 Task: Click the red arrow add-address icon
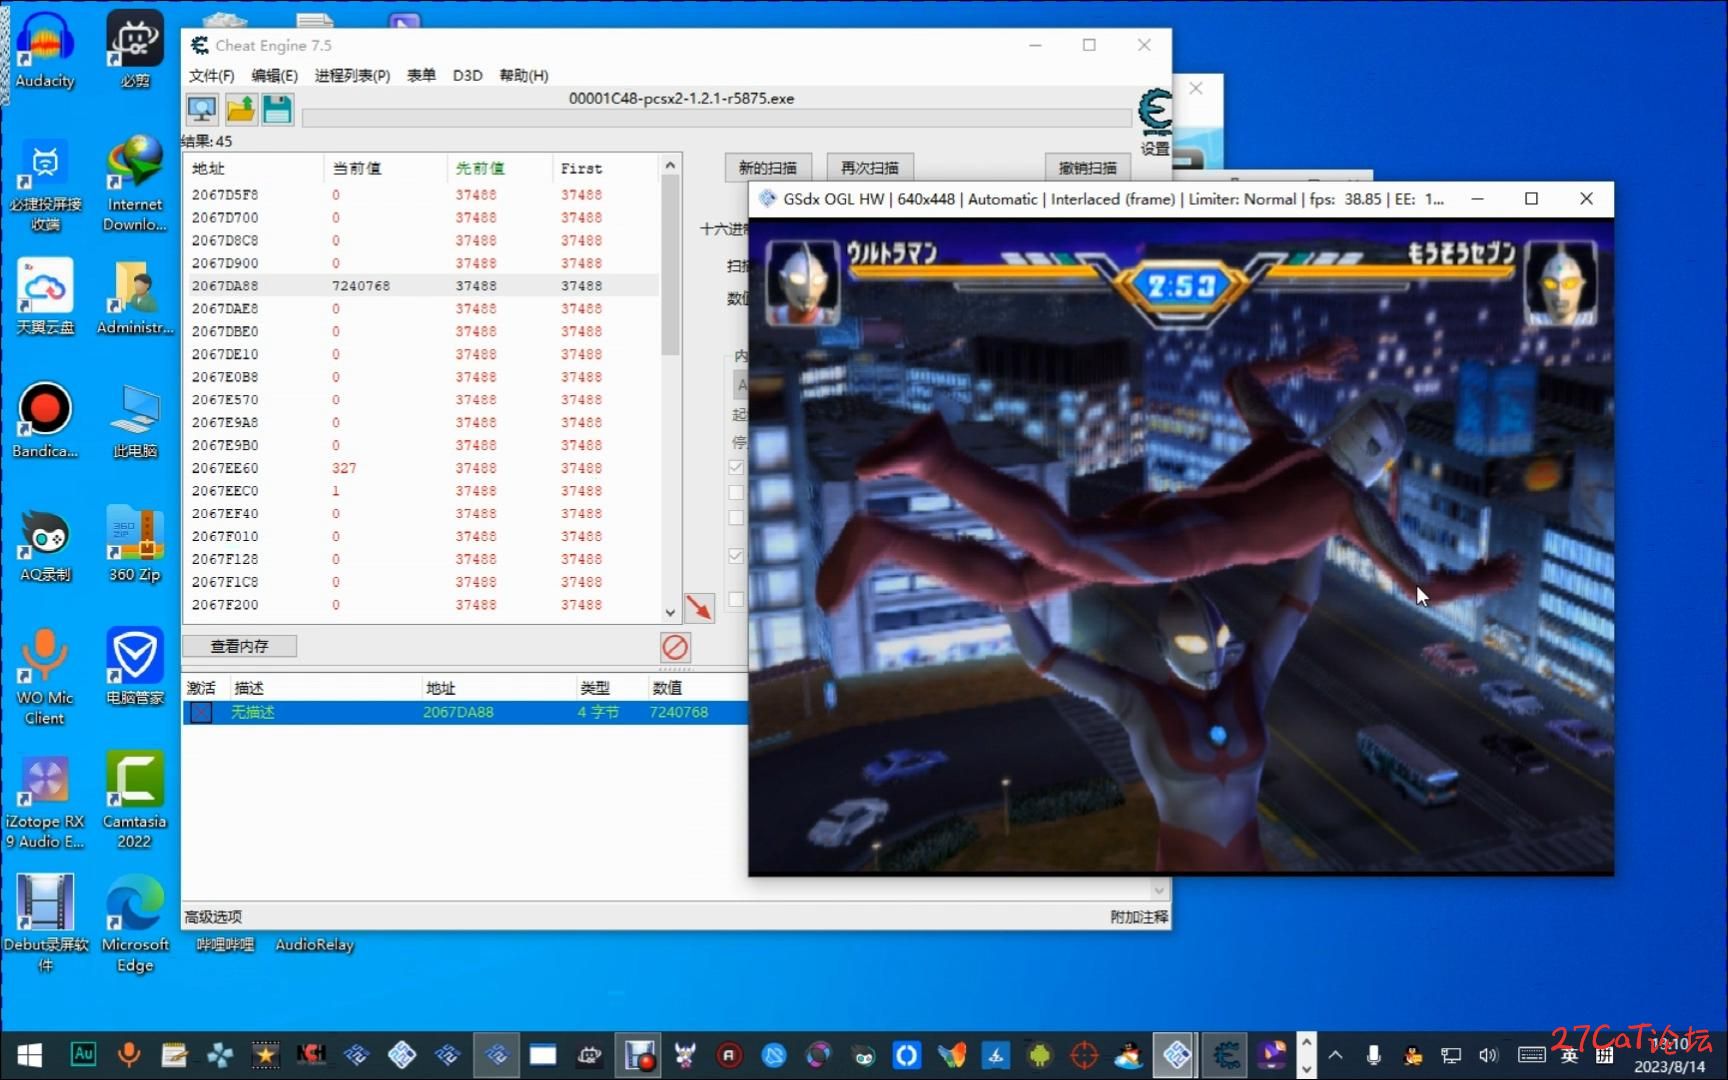pos(699,606)
